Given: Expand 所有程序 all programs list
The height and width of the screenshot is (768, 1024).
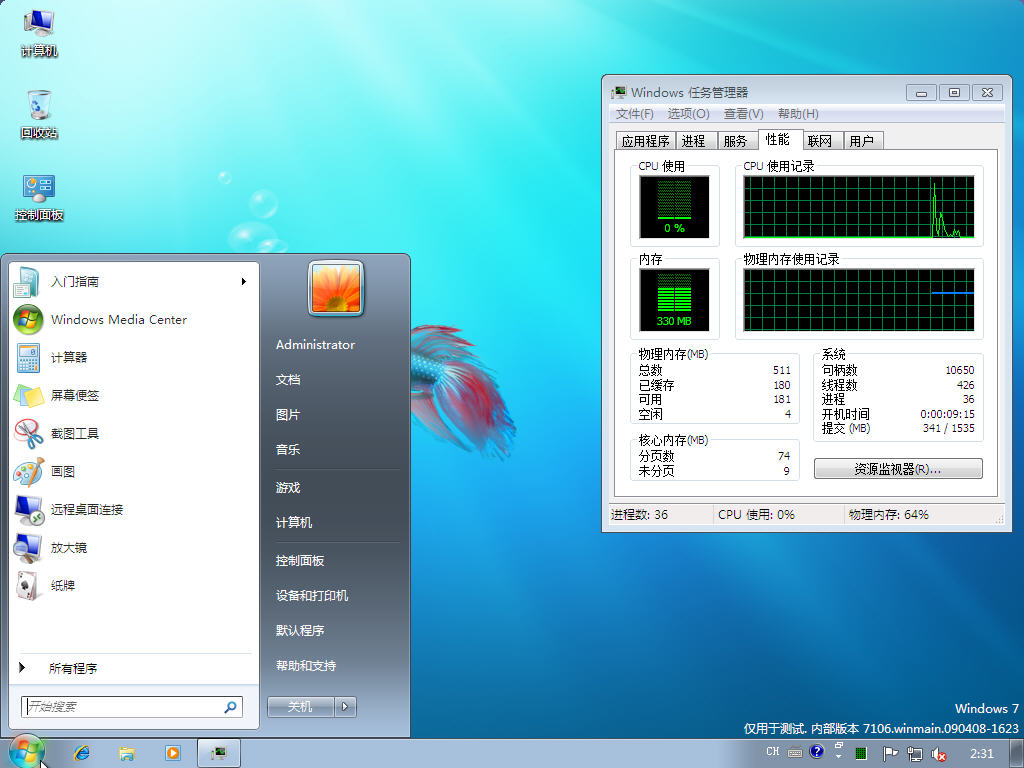Looking at the screenshot, I should [133, 668].
